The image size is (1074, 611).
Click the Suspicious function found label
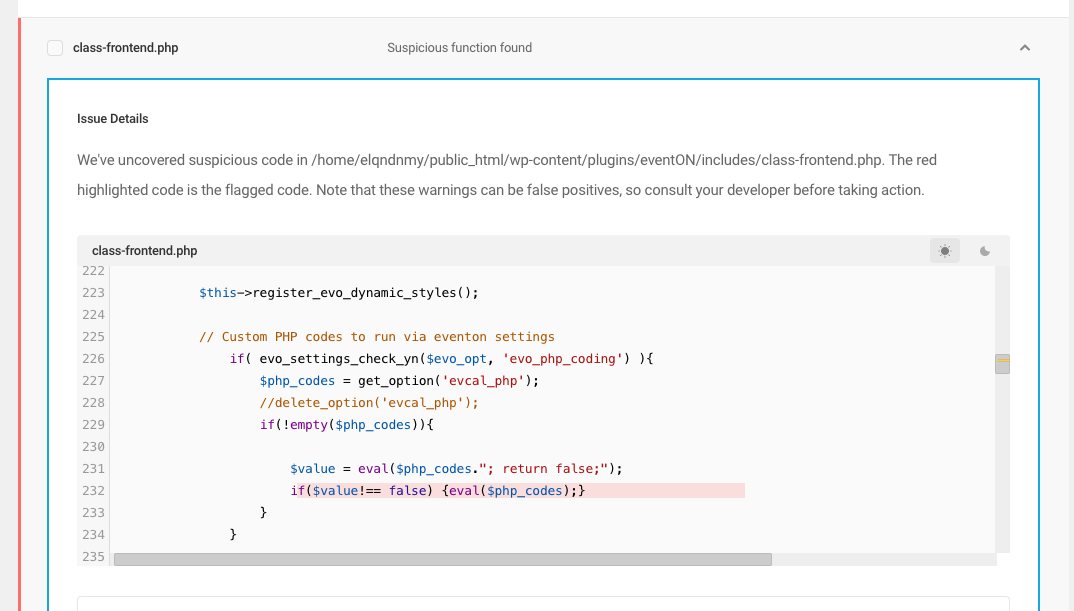460,48
